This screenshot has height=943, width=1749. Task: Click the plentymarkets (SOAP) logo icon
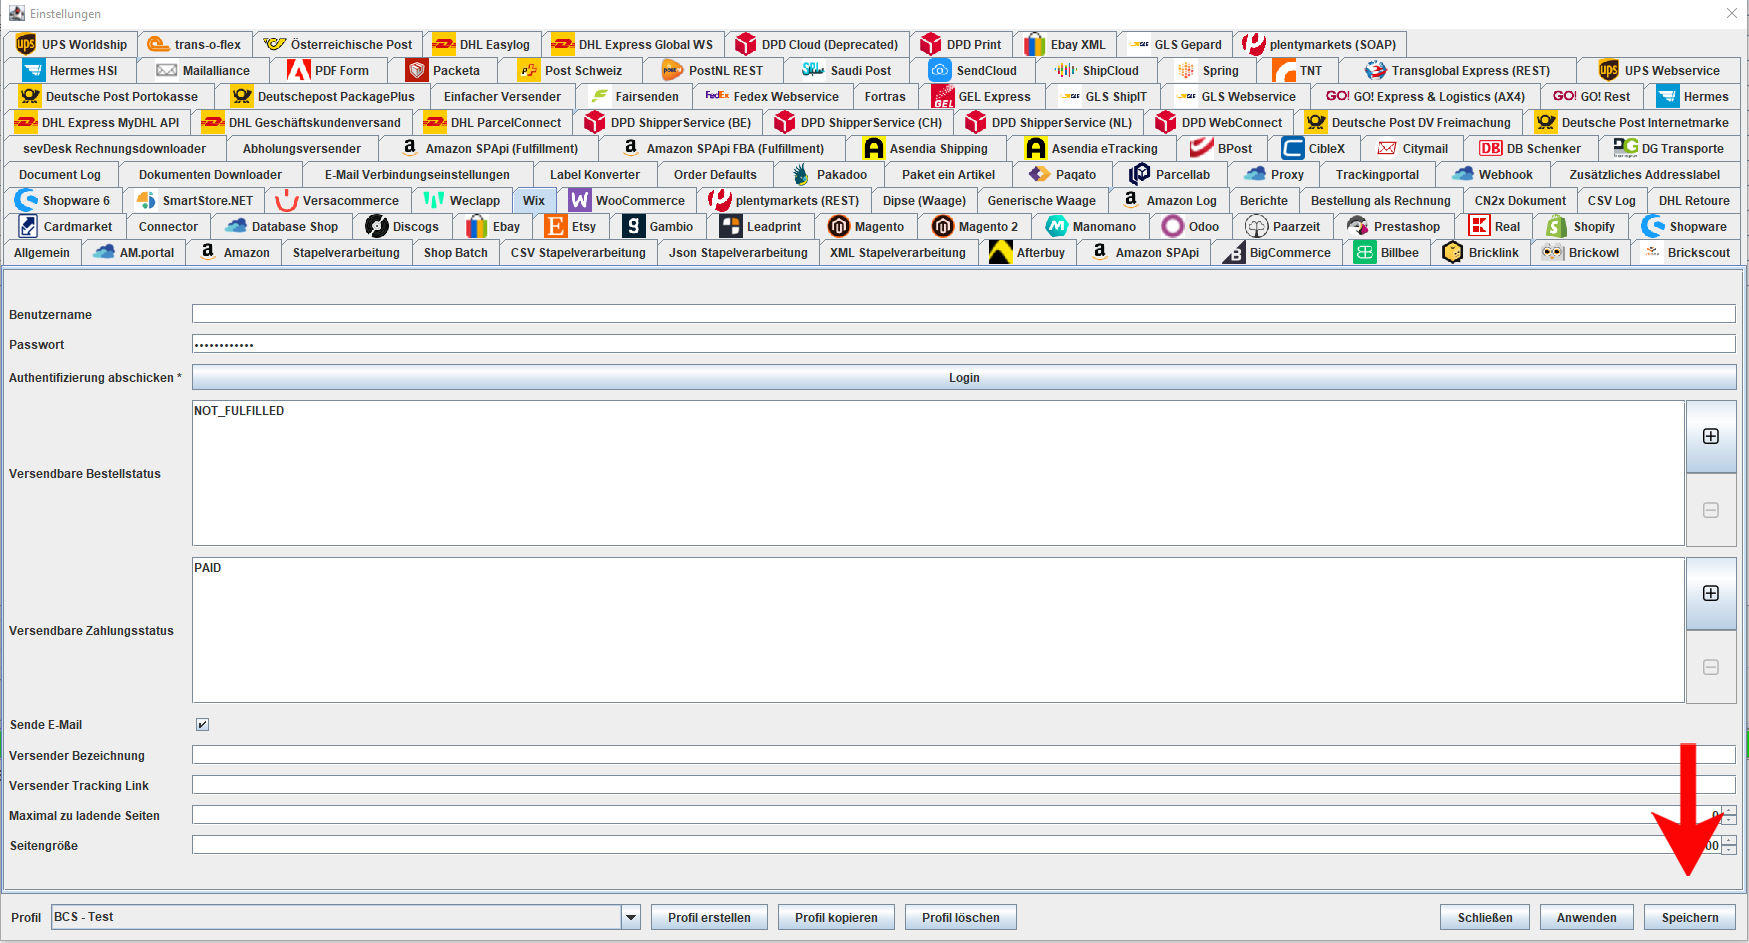(1253, 44)
